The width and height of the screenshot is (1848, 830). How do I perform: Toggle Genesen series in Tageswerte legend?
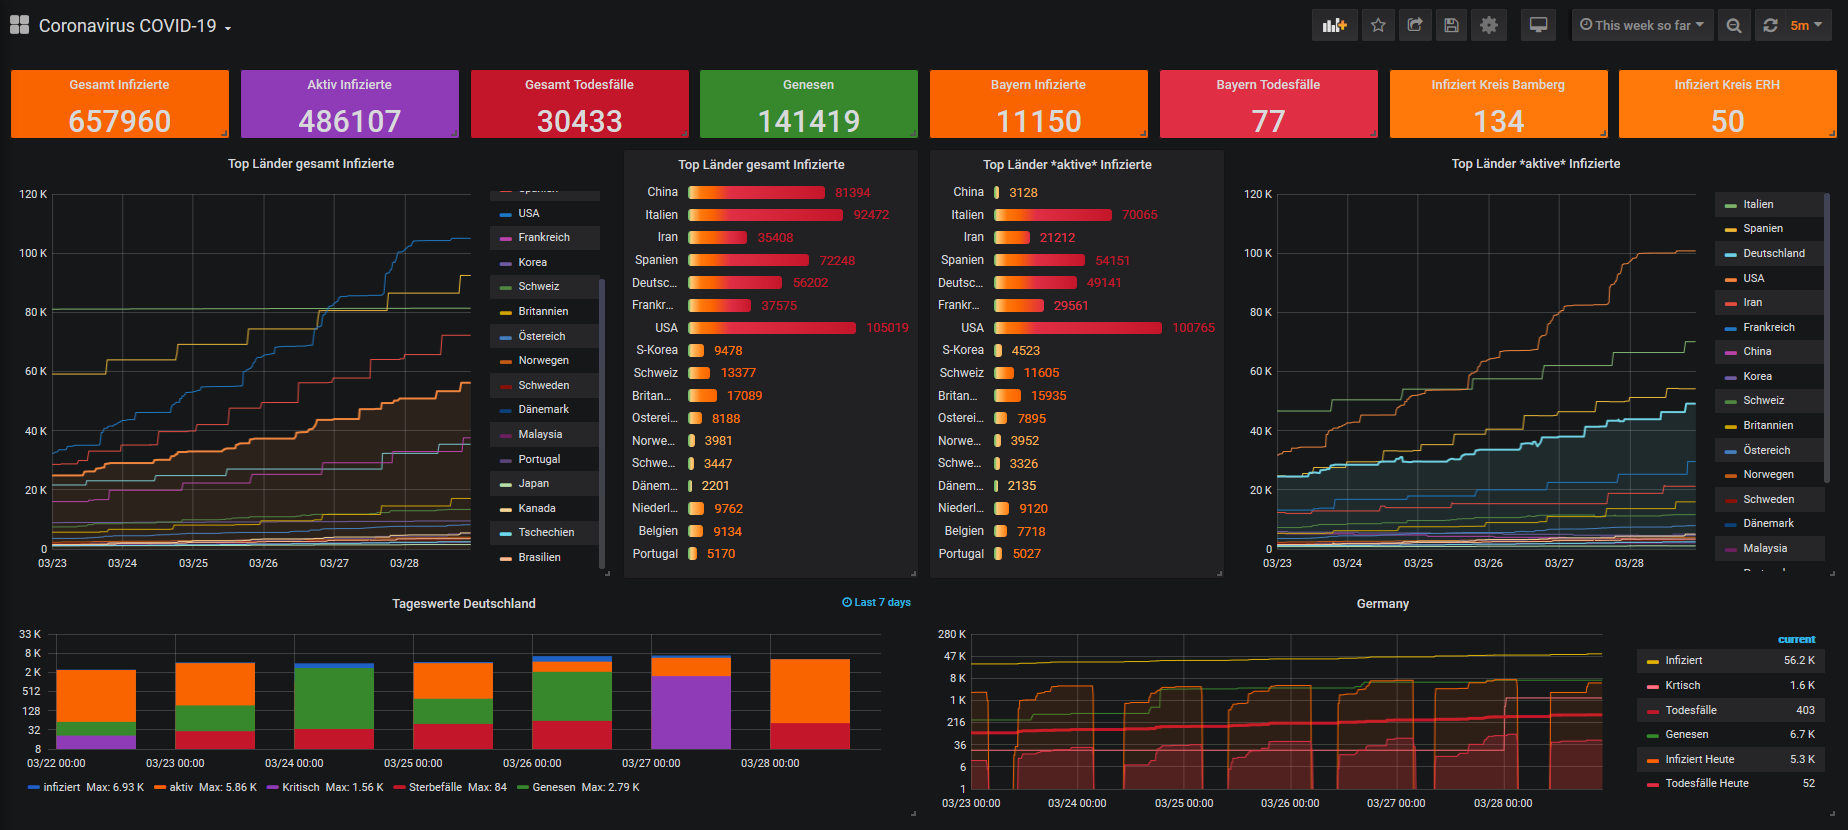click(x=554, y=787)
